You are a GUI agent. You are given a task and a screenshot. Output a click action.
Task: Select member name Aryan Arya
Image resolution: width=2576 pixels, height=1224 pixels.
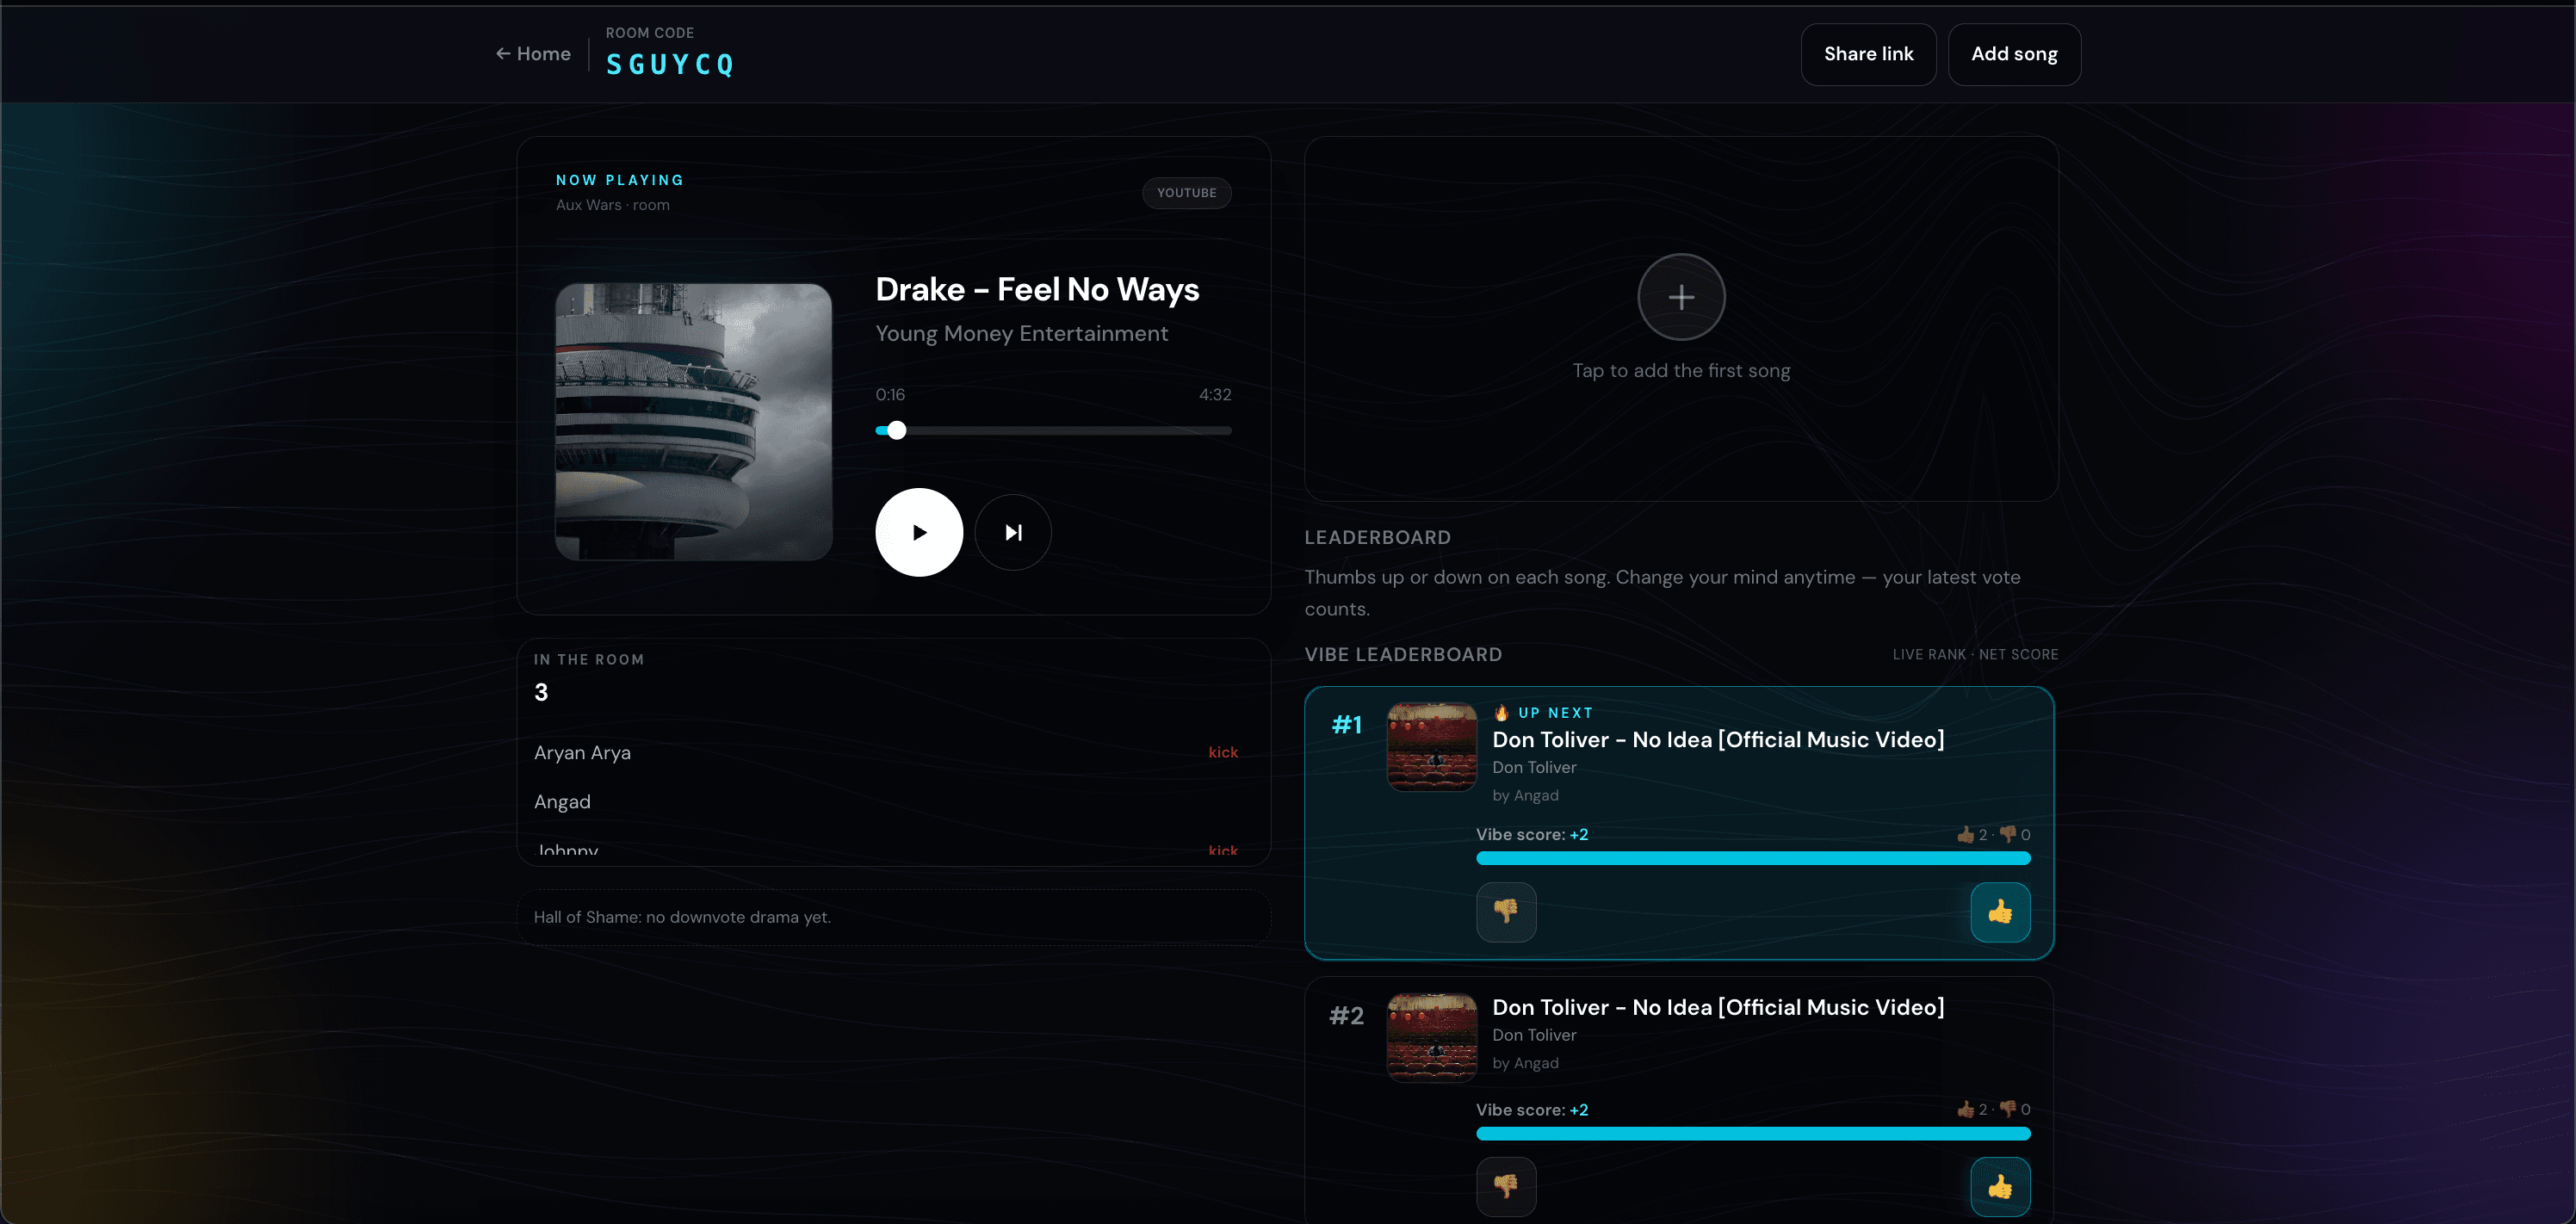point(582,752)
